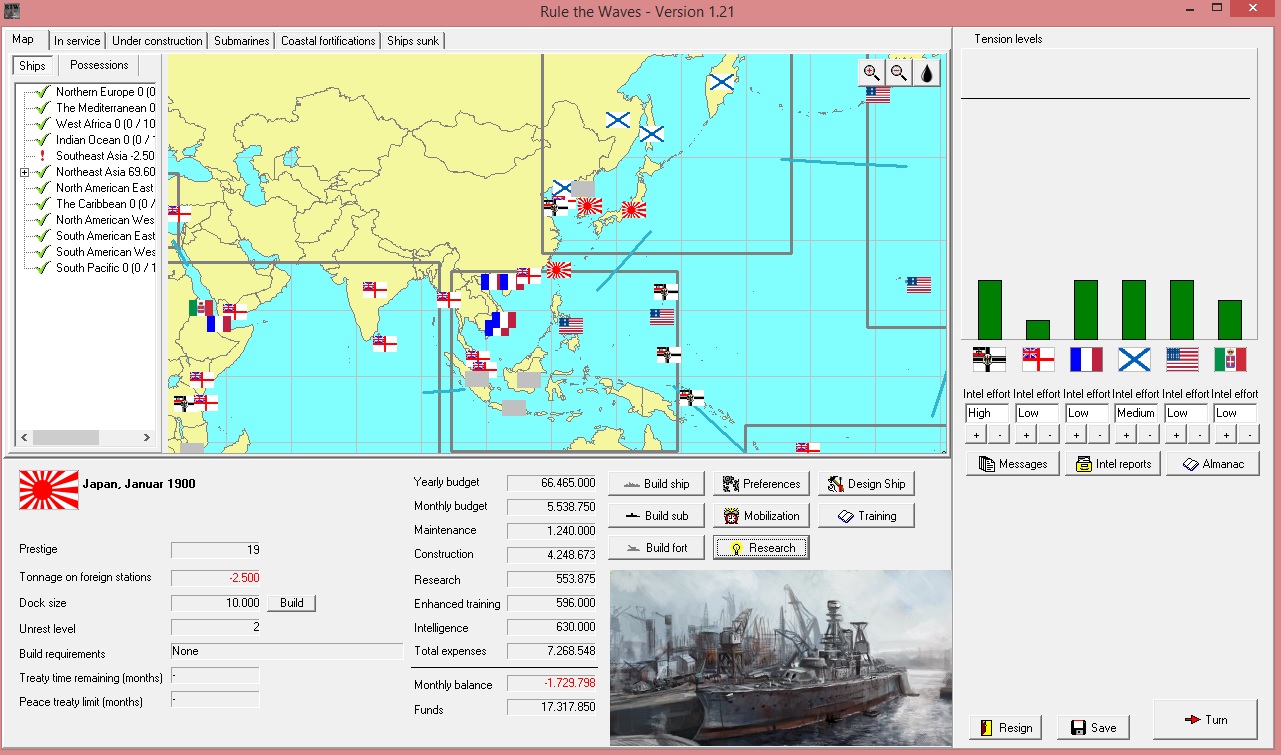Viewport: 1281px width, 755px height.
Task: Open the Research screen
Action: (761, 548)
